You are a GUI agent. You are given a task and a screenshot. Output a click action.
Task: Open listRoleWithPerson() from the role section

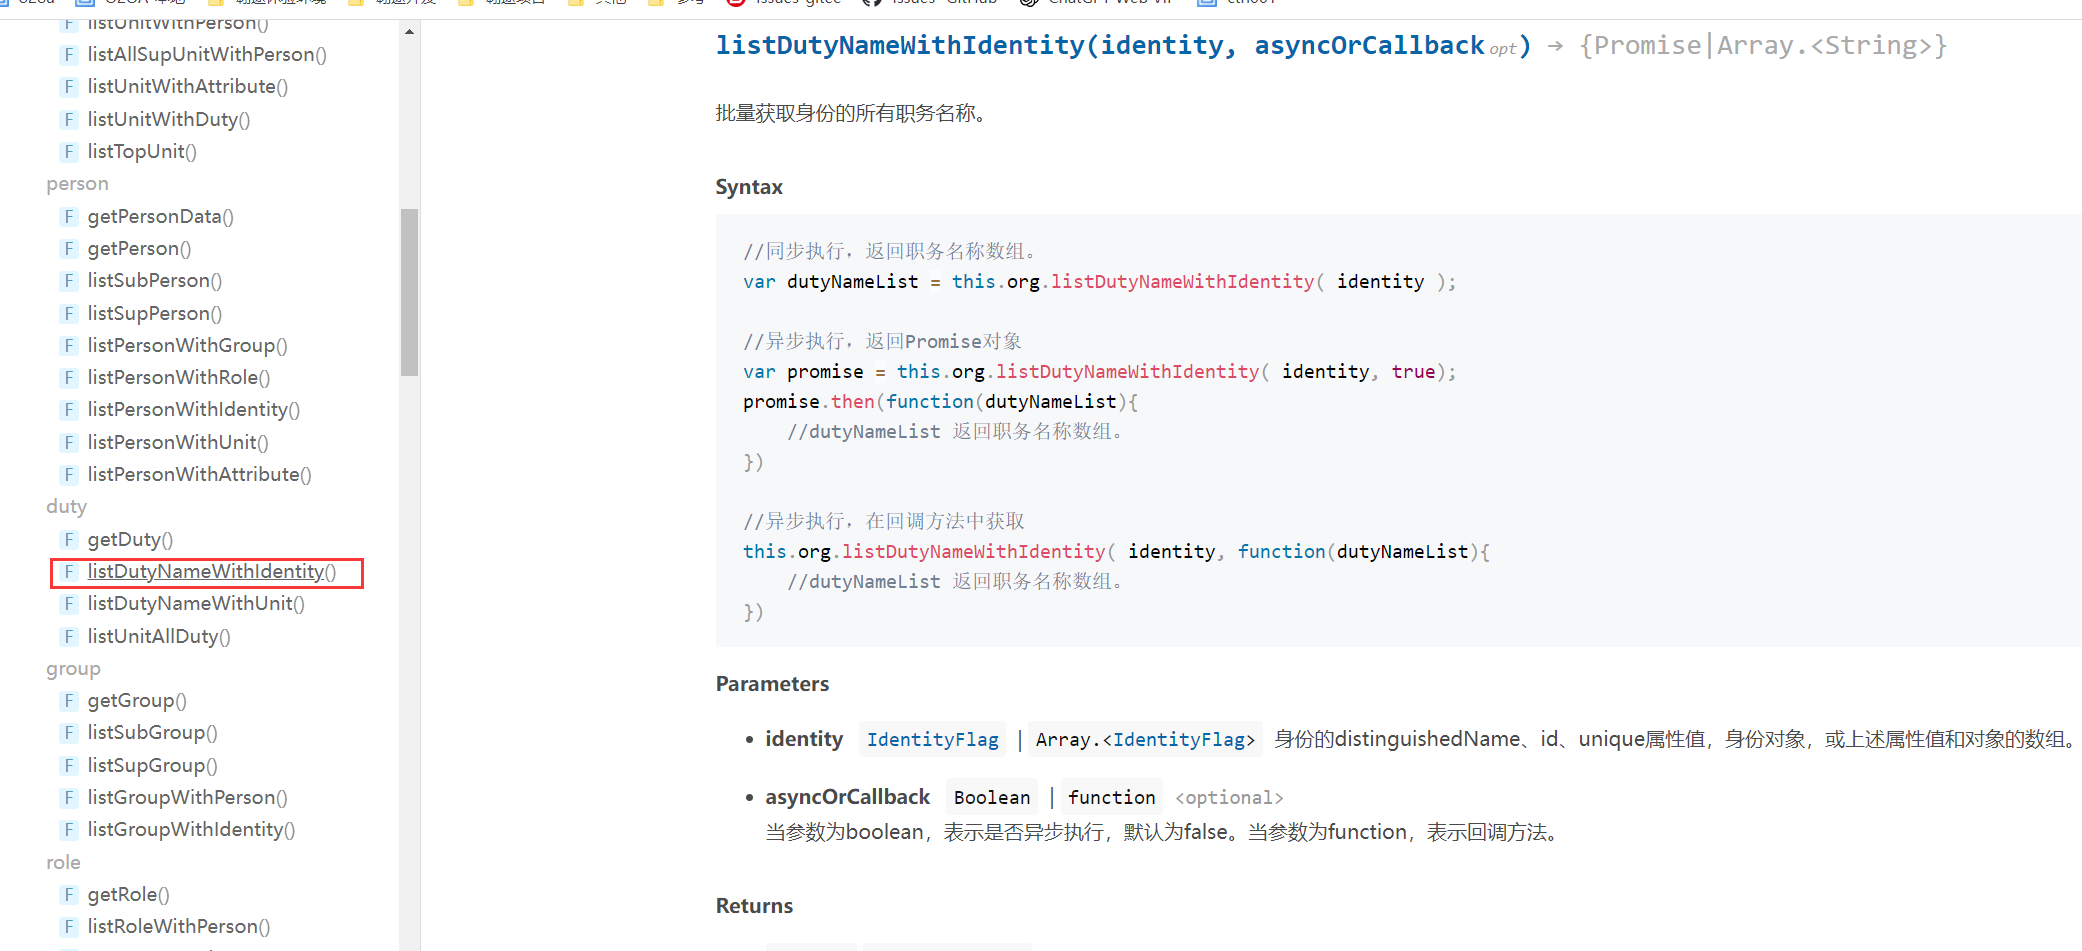pos(178,927)
